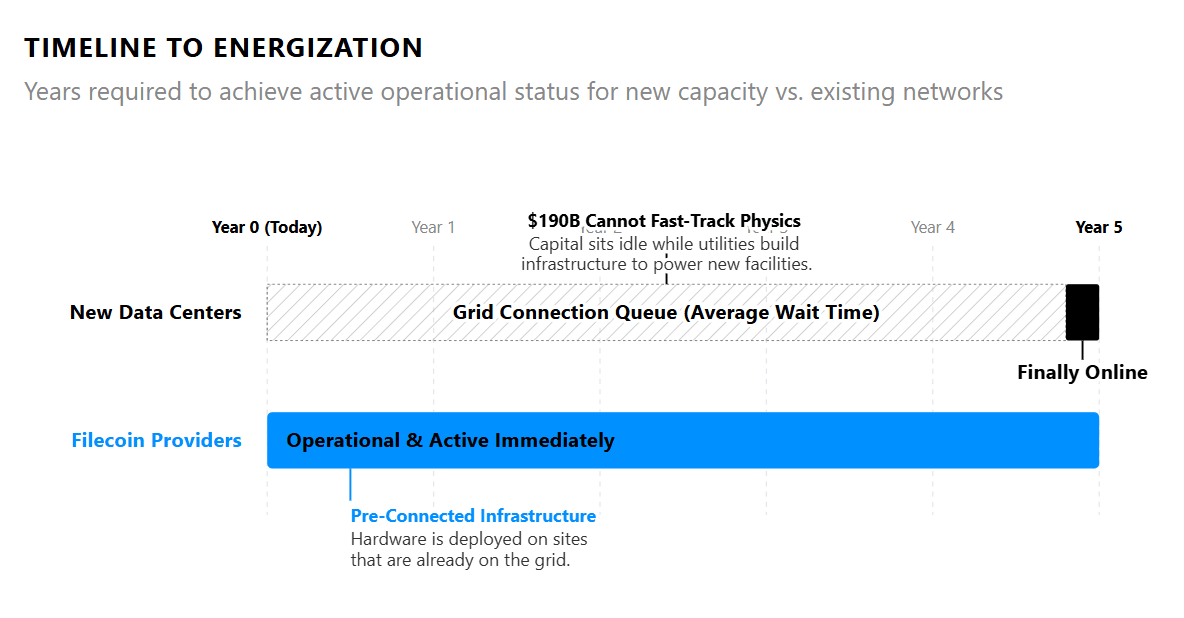Select the Year 5 axis label
Image resolution: width=1184 pixels, height=618 pixels.
pyautogui.click(x=1099, y=227)
